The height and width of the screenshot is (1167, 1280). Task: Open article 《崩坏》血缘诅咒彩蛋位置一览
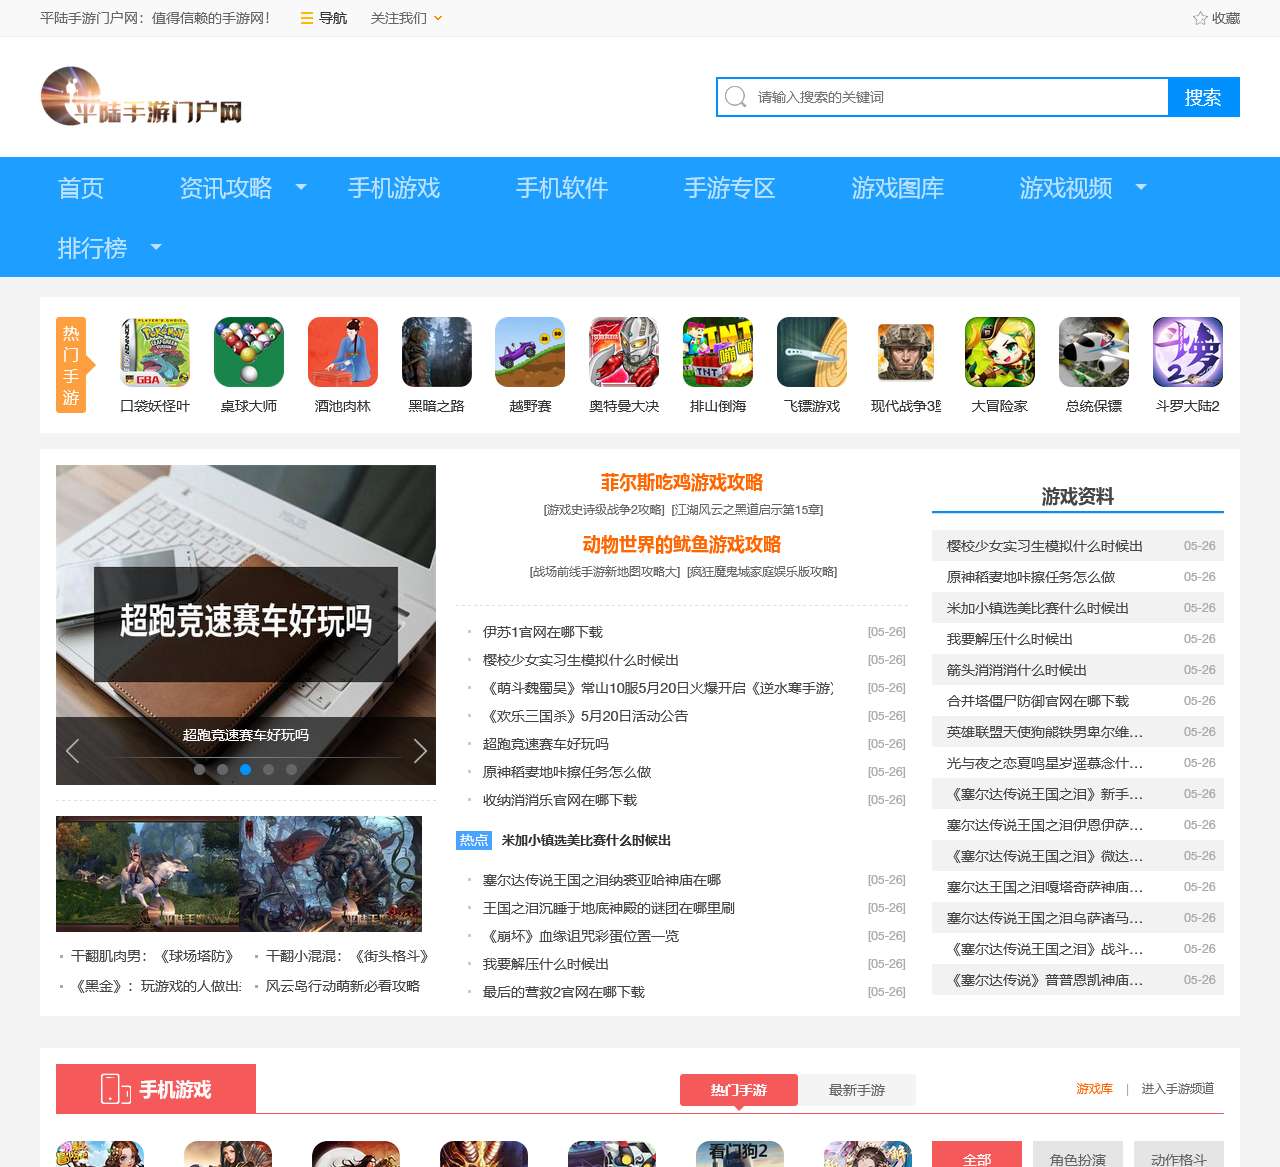click(581, 936)
